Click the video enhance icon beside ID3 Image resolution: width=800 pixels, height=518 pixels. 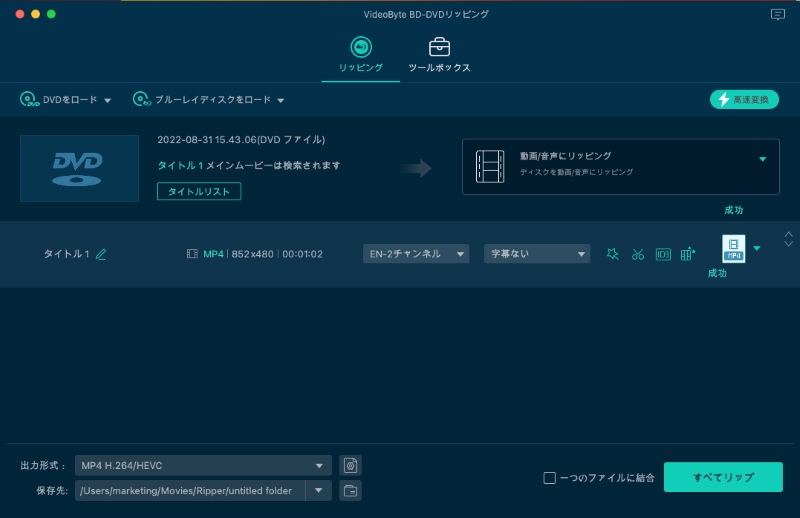pos(688,254)
